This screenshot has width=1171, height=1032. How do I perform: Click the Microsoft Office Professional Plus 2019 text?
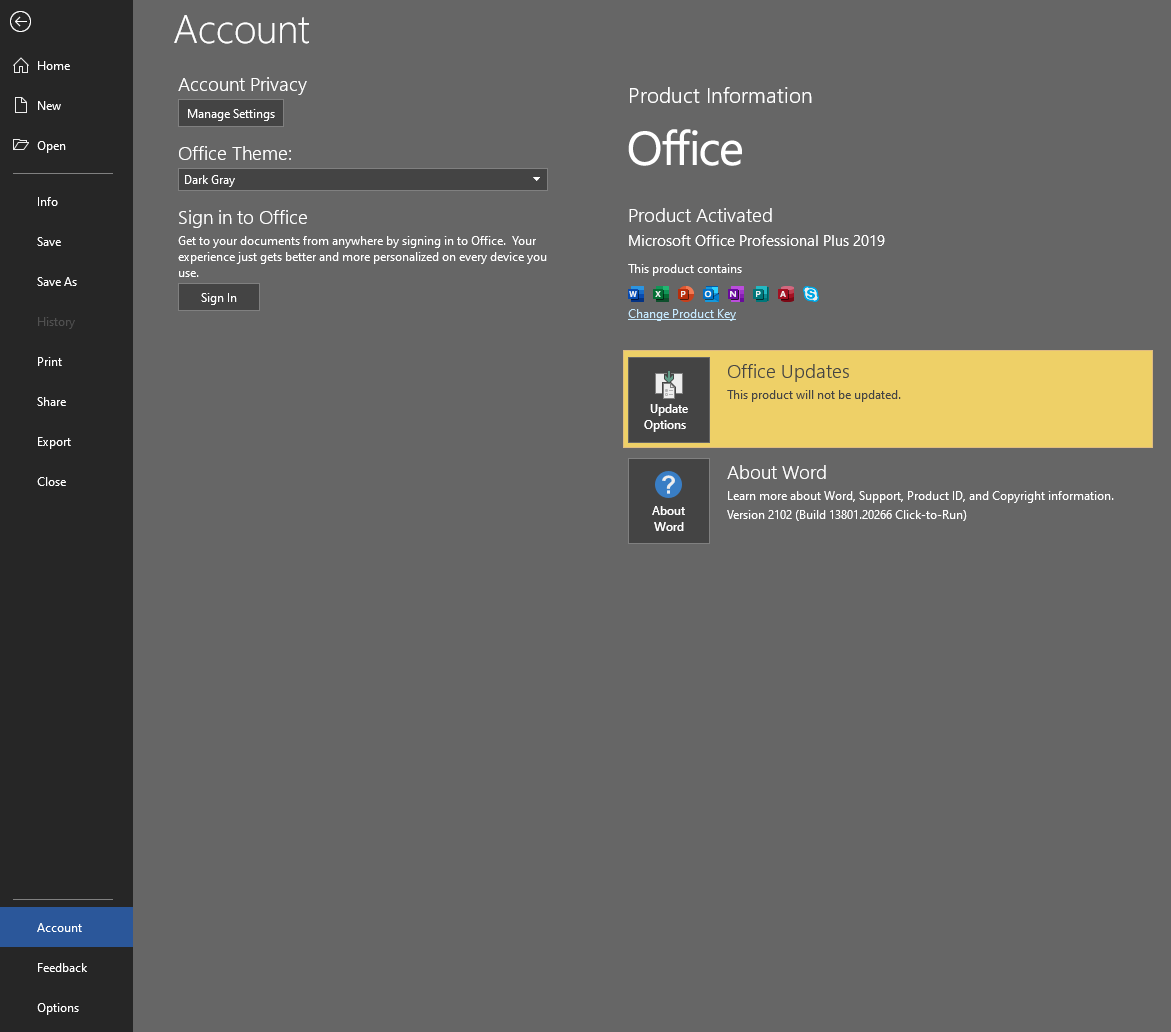[757, 240]
